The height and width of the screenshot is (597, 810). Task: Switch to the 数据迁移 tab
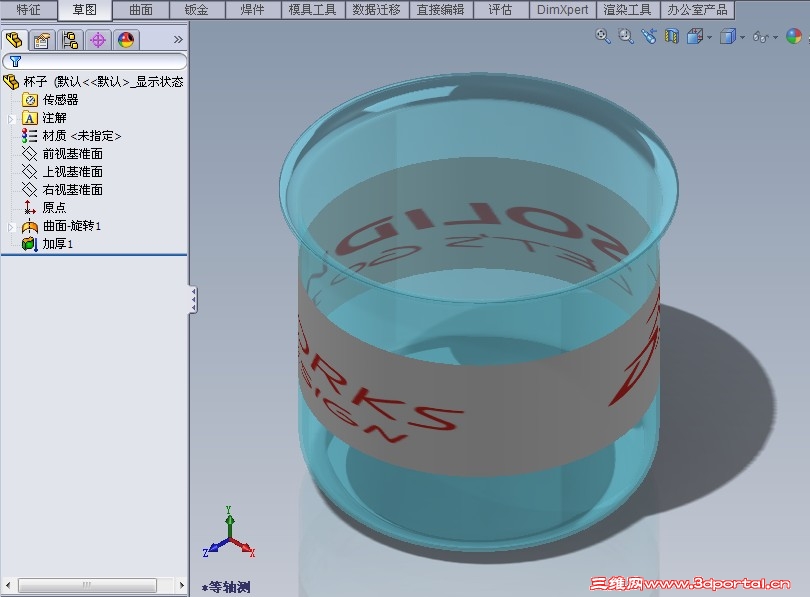click(377, 10)
